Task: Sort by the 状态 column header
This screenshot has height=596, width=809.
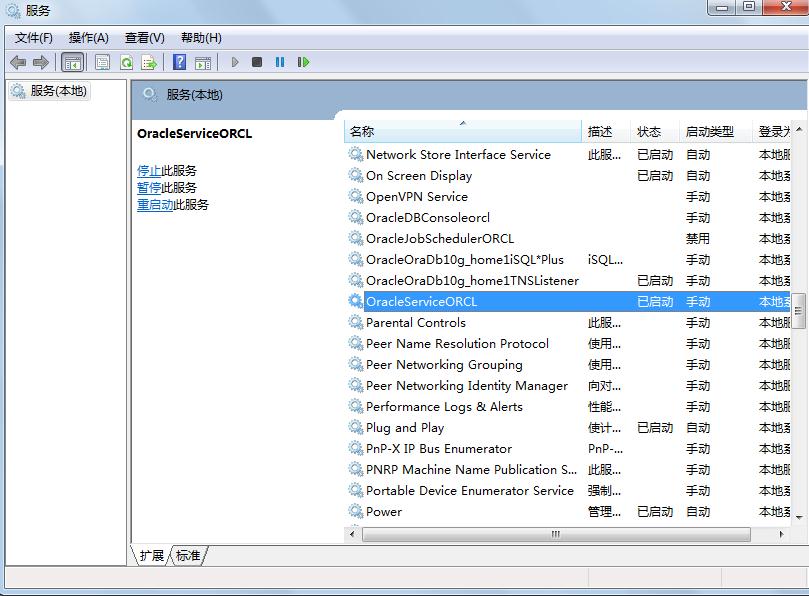Action: (x=655, y=132)
